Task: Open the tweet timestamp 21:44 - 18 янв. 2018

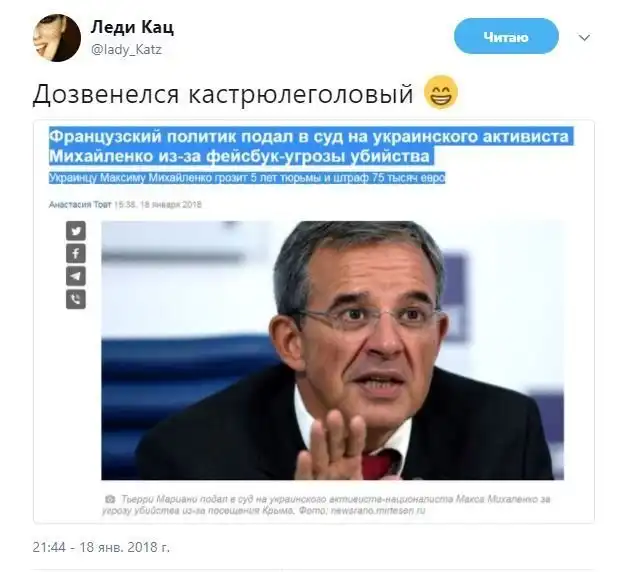Action: coord(101,547)
